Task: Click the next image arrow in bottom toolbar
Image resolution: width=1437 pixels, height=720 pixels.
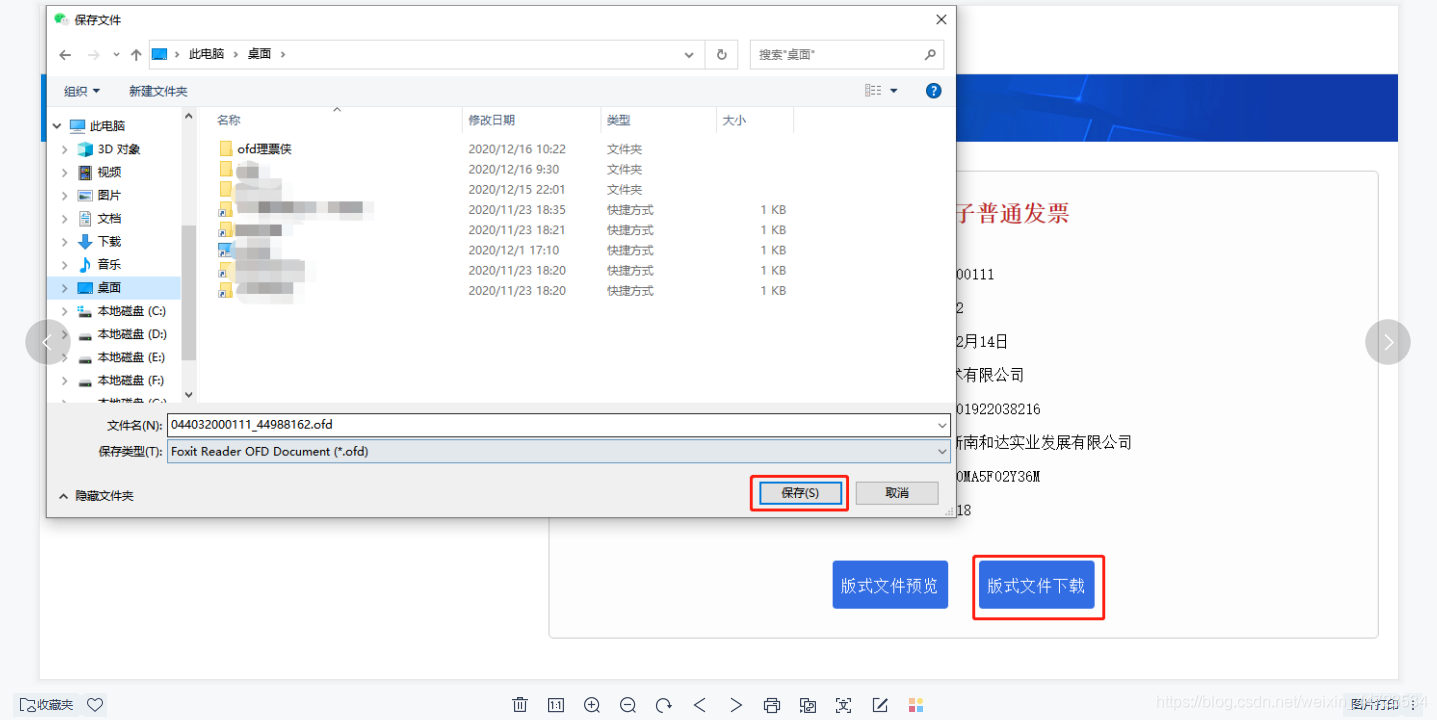Action: click(x=736, y=705)
